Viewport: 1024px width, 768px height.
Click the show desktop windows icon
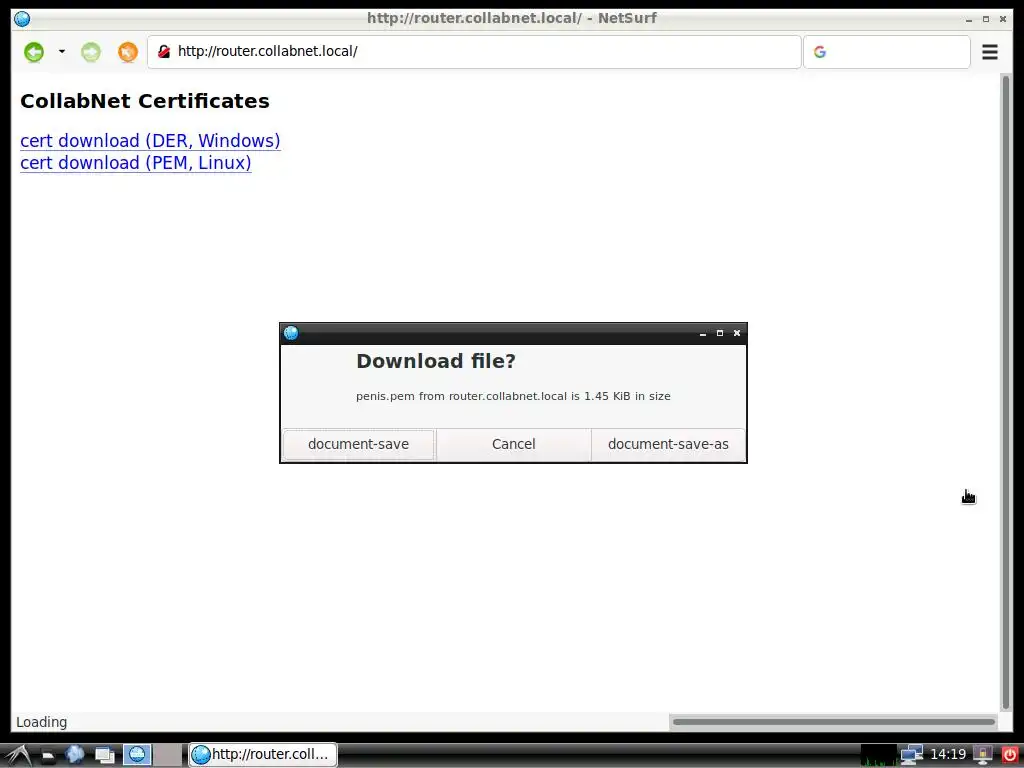tap(104, 756)
